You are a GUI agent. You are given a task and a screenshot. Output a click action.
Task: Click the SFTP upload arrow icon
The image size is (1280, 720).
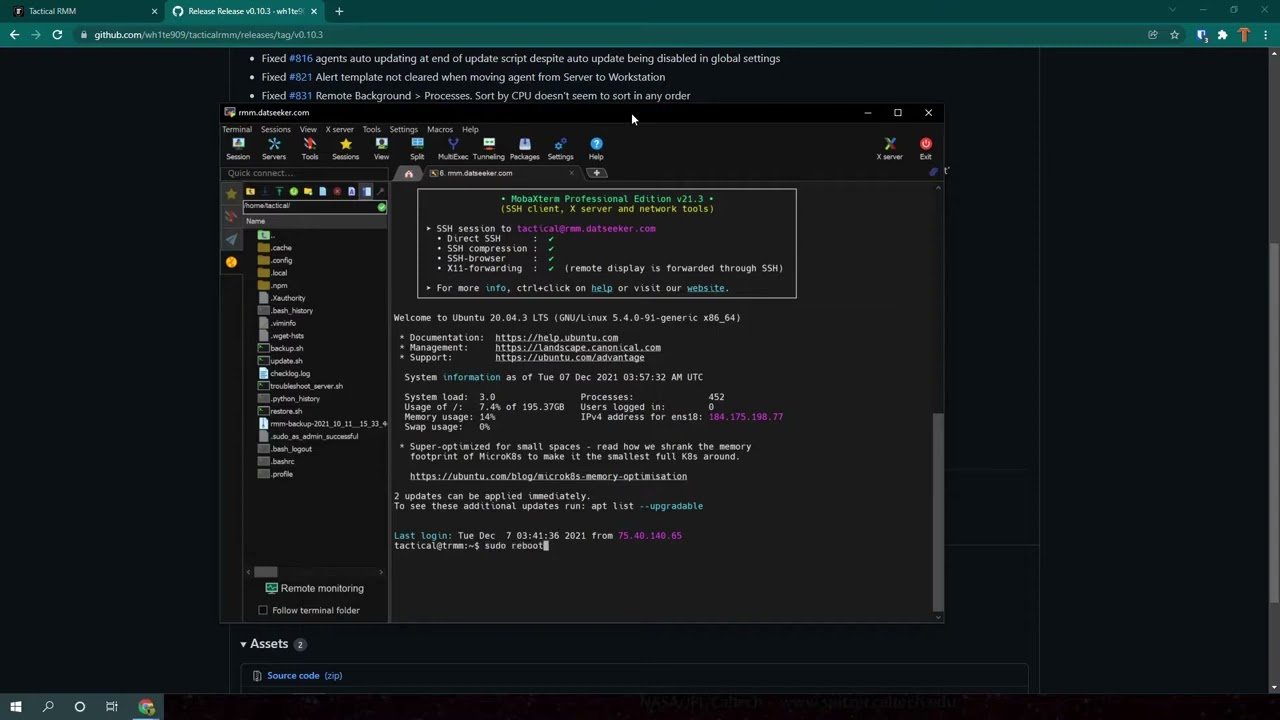coord(279,191)
